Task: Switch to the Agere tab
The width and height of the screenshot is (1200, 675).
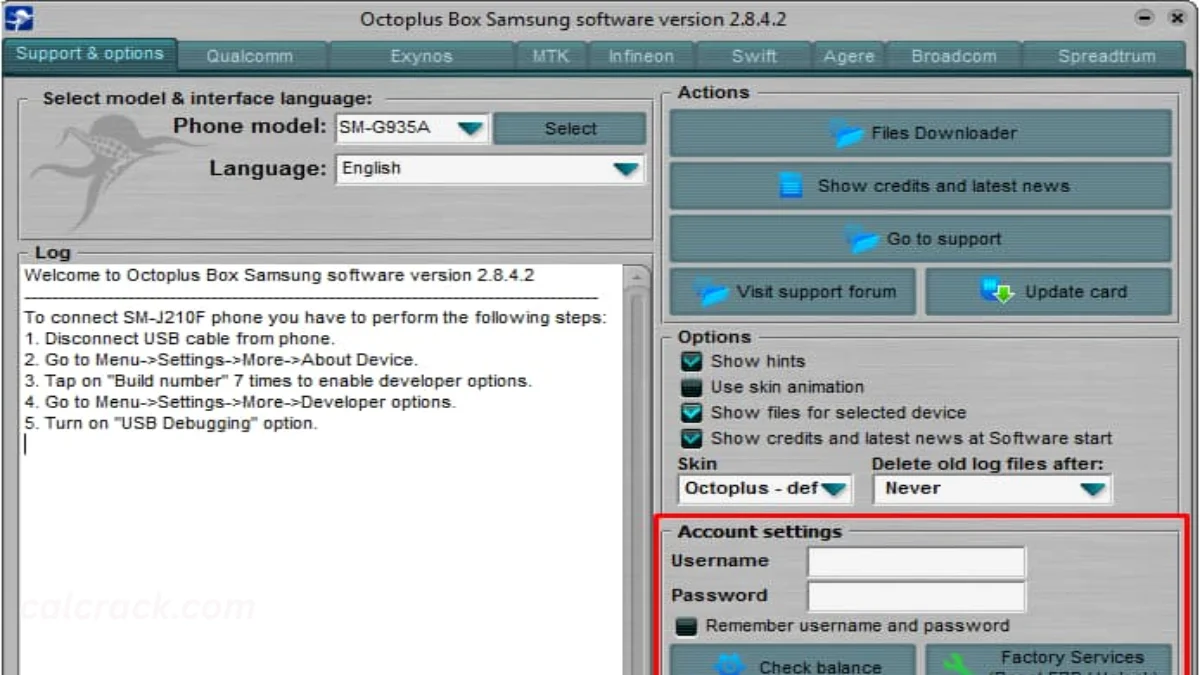Action: coord(849,57)
